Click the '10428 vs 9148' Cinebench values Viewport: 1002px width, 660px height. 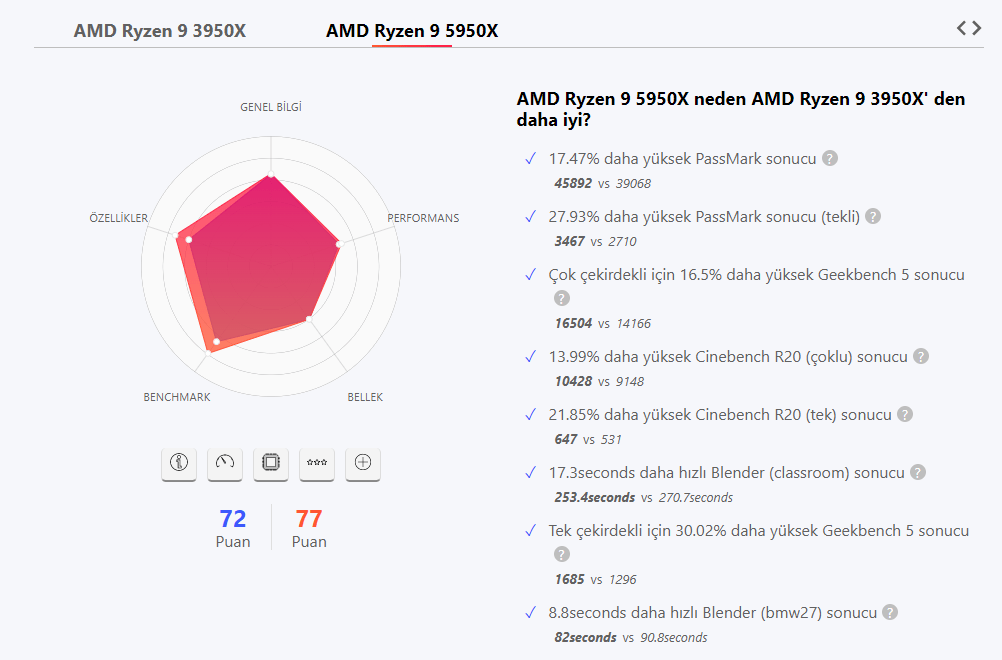pos(599,381)
